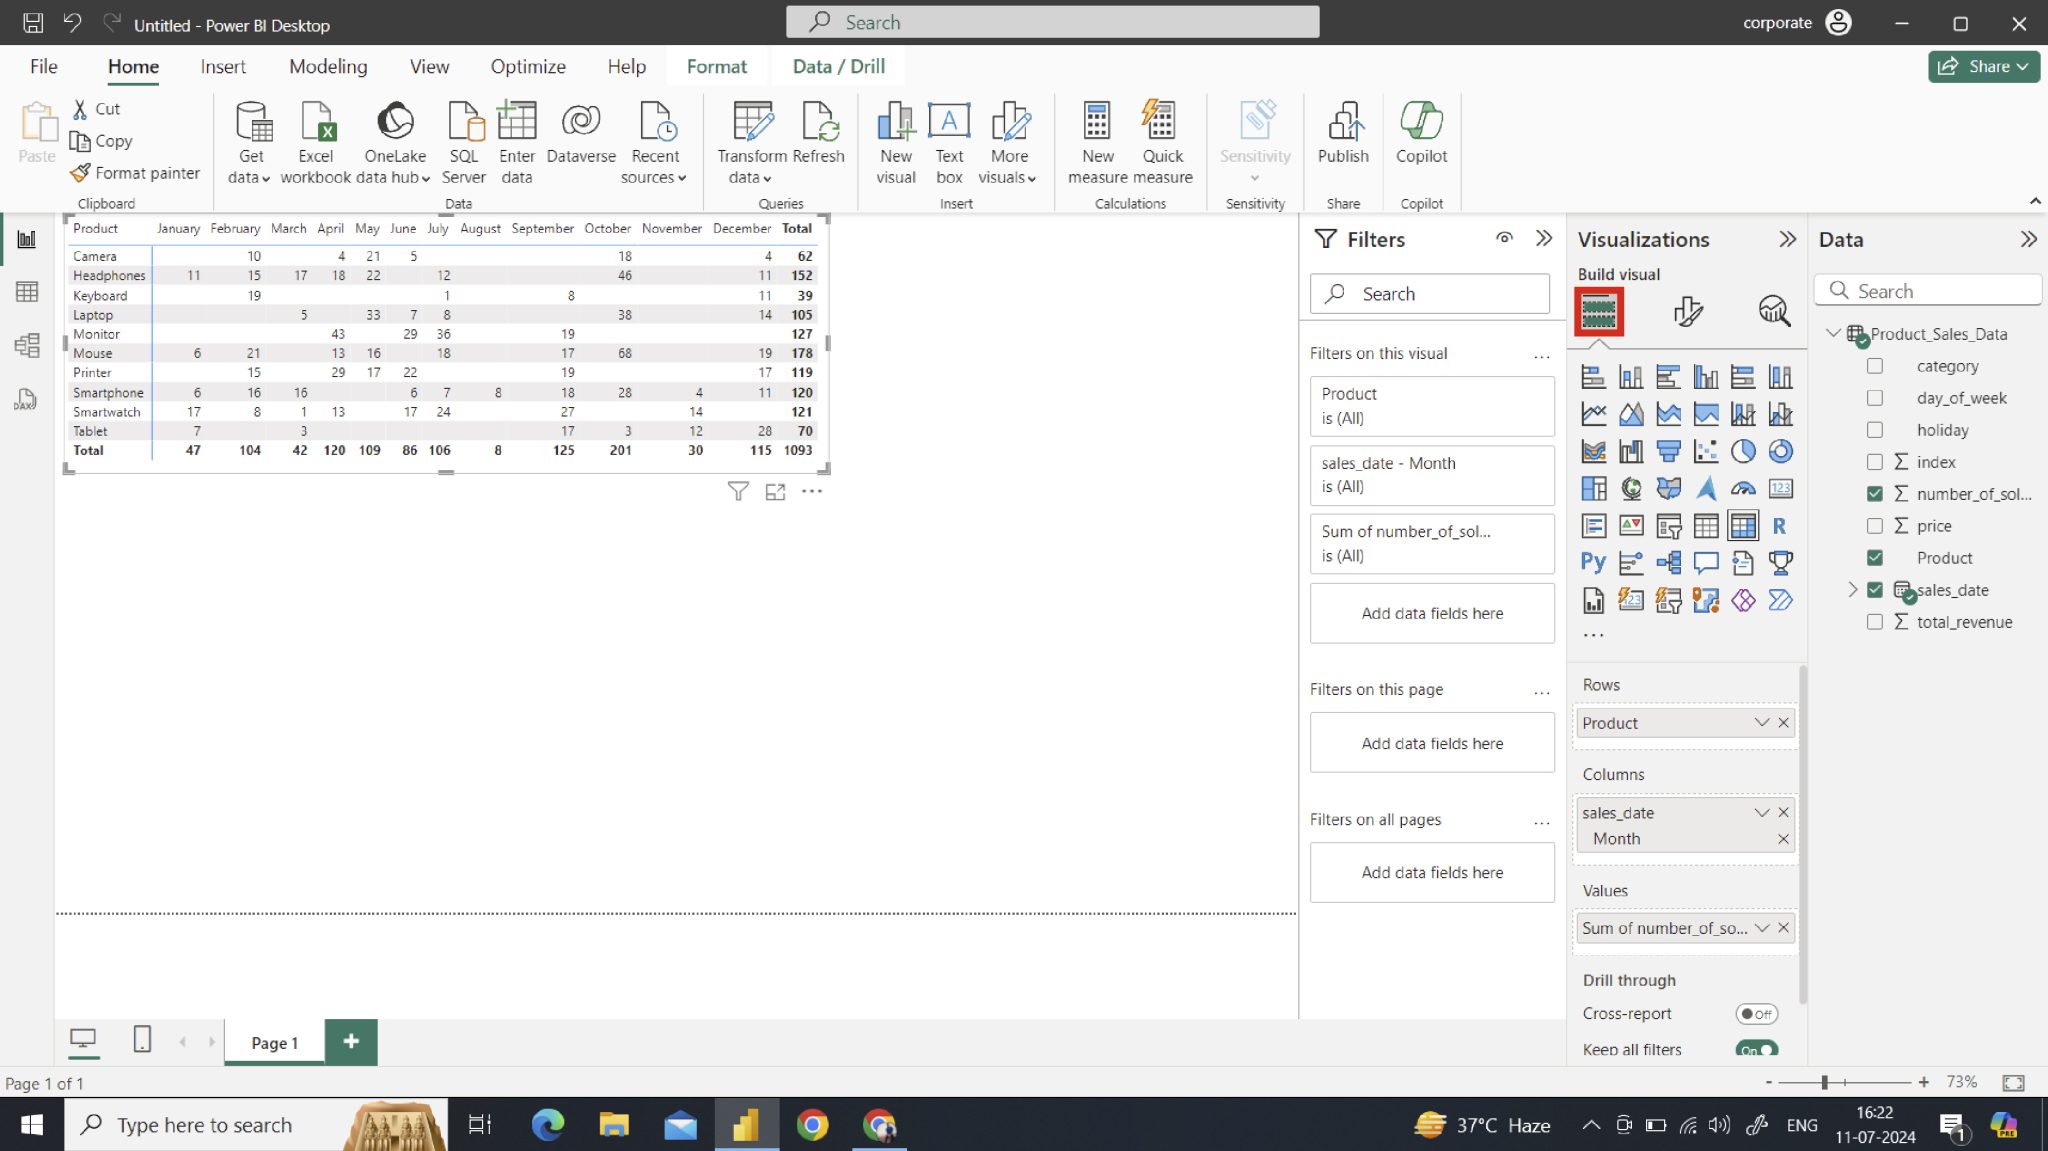Select the Table visual
2048x1151 pixels.
click(1706, 525)
